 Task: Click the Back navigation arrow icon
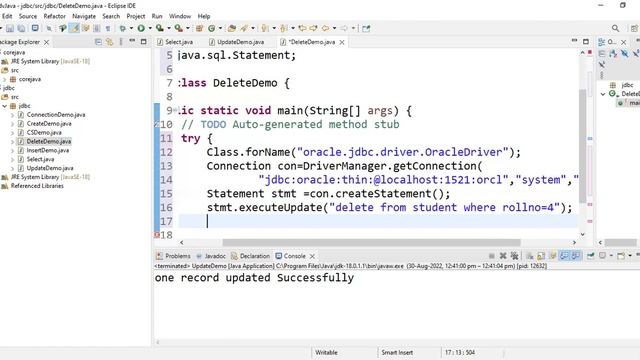click(325, 28)
